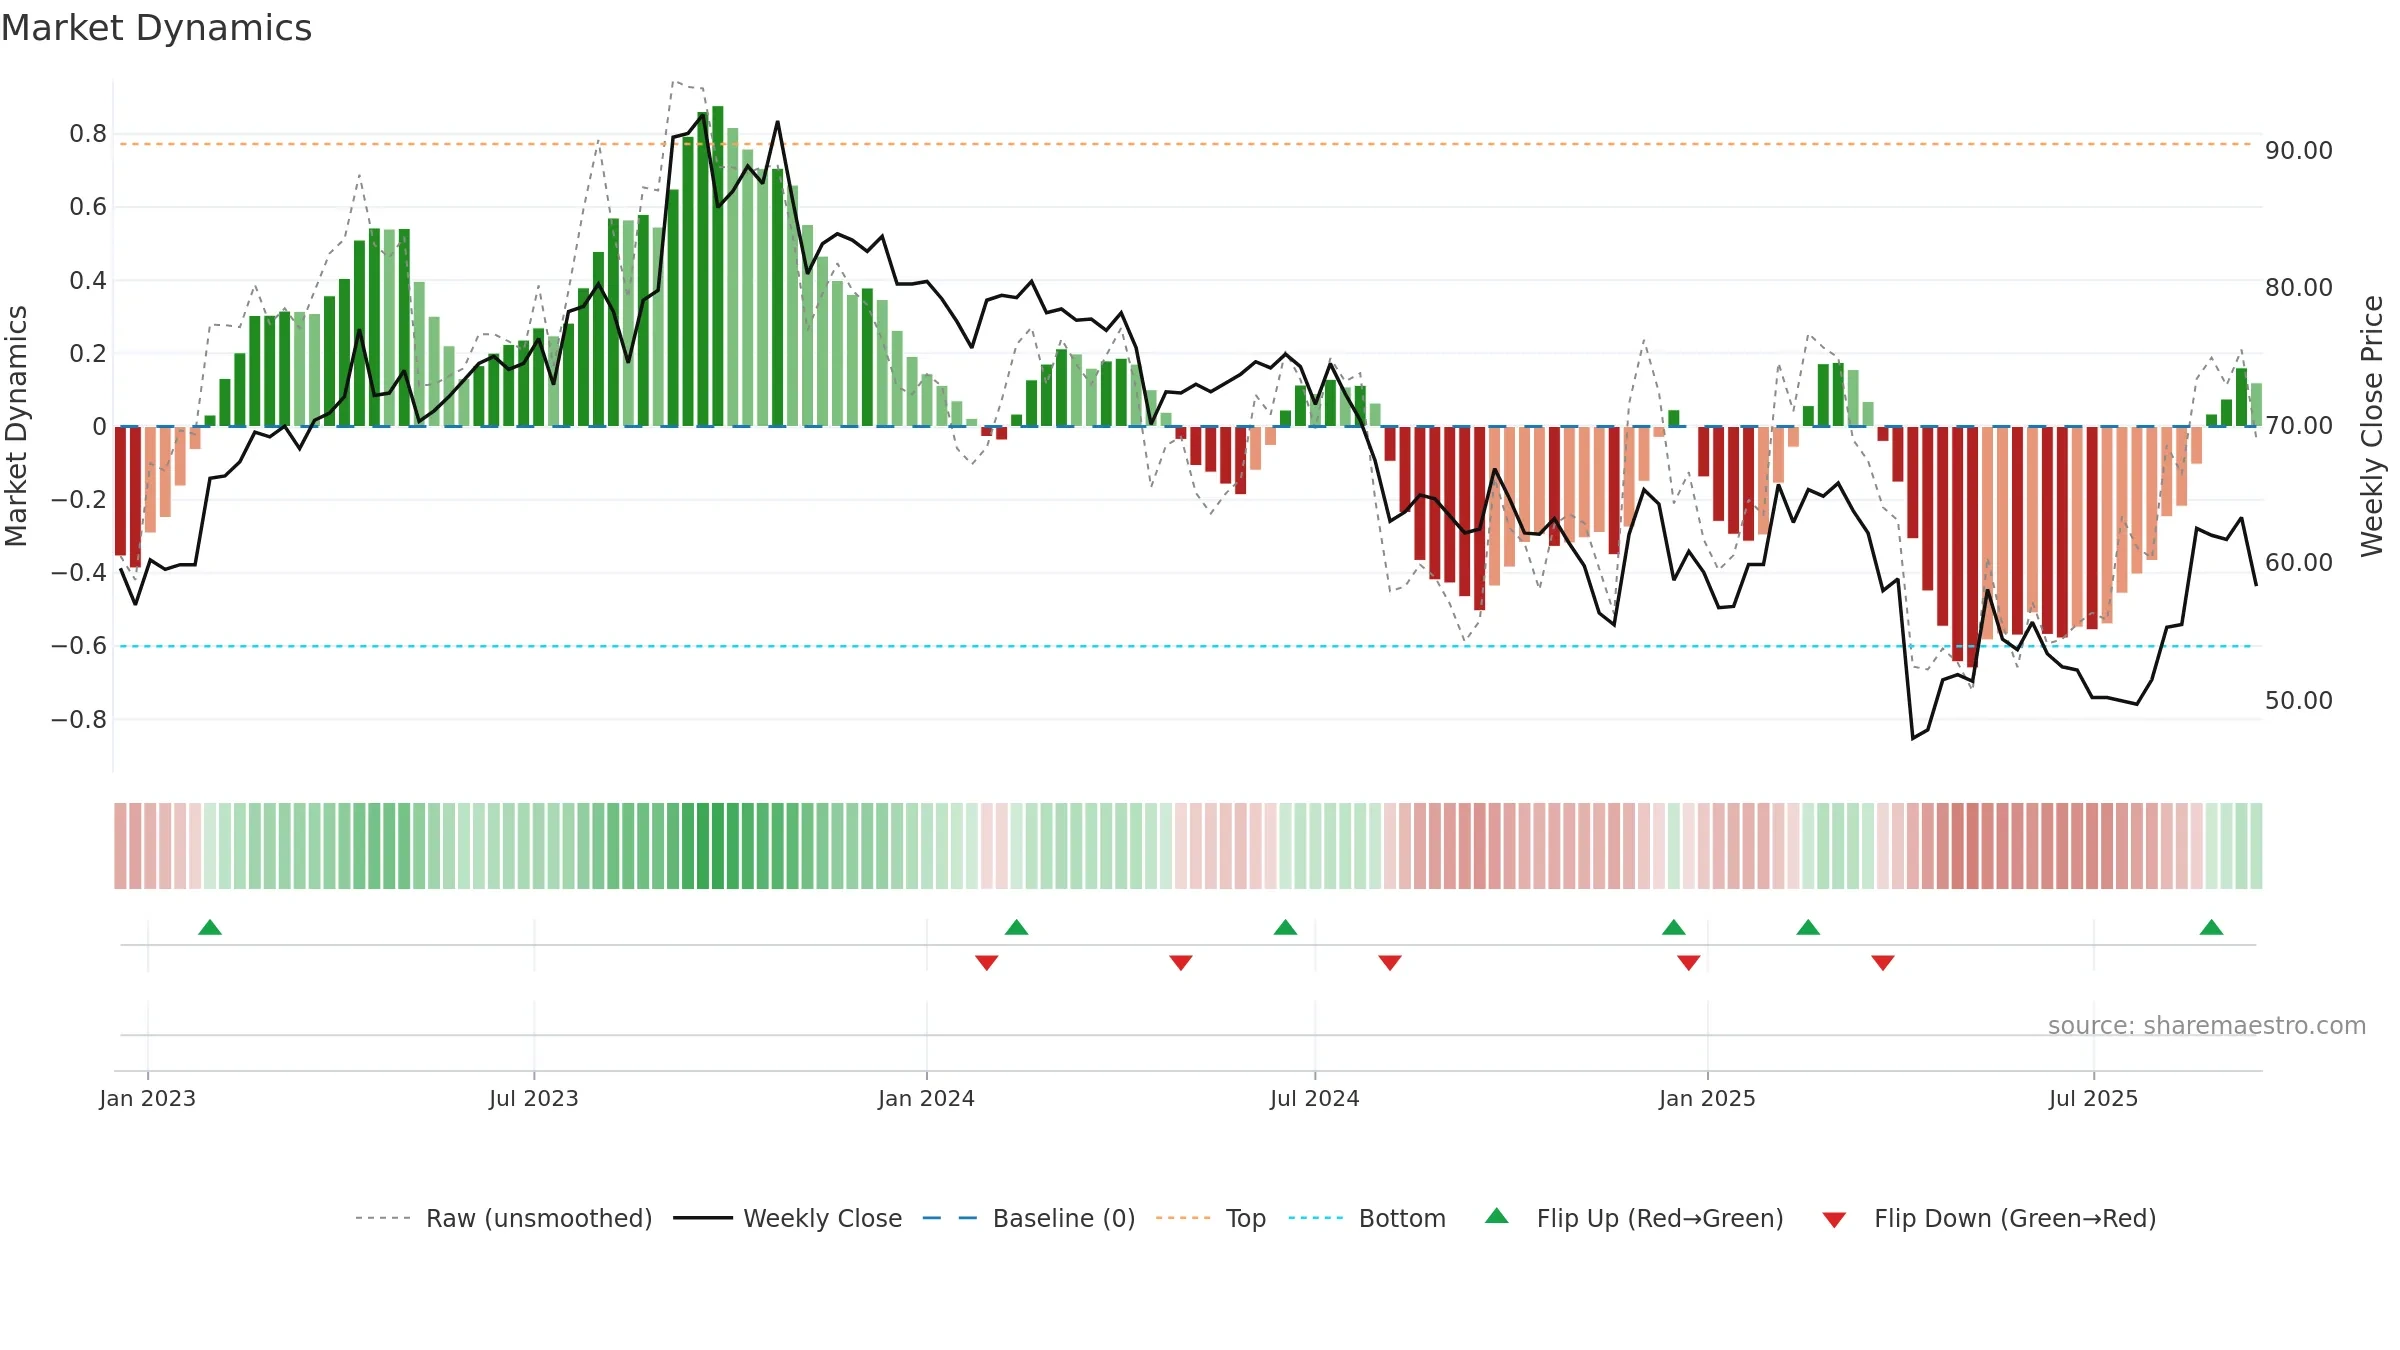Click the 0.6 tick on the left axis

88,207
